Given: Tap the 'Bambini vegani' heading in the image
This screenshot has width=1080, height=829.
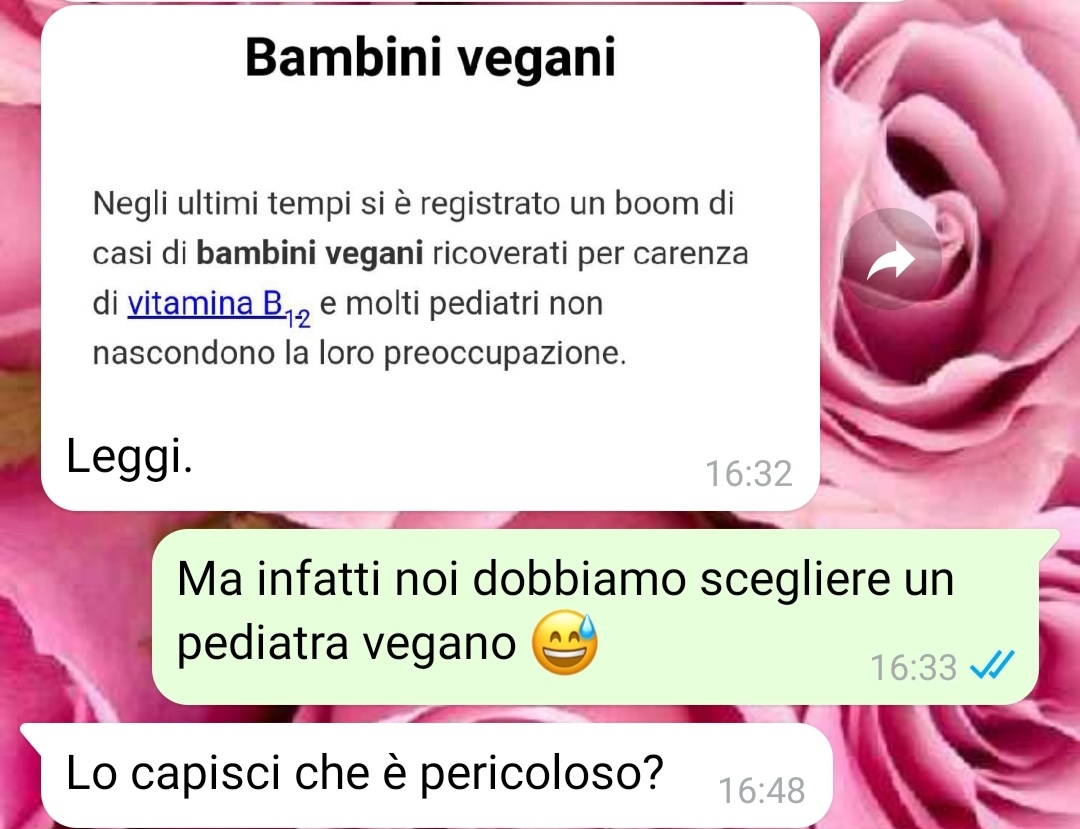Looking at the screenshot, I should [x=430, y=56].
